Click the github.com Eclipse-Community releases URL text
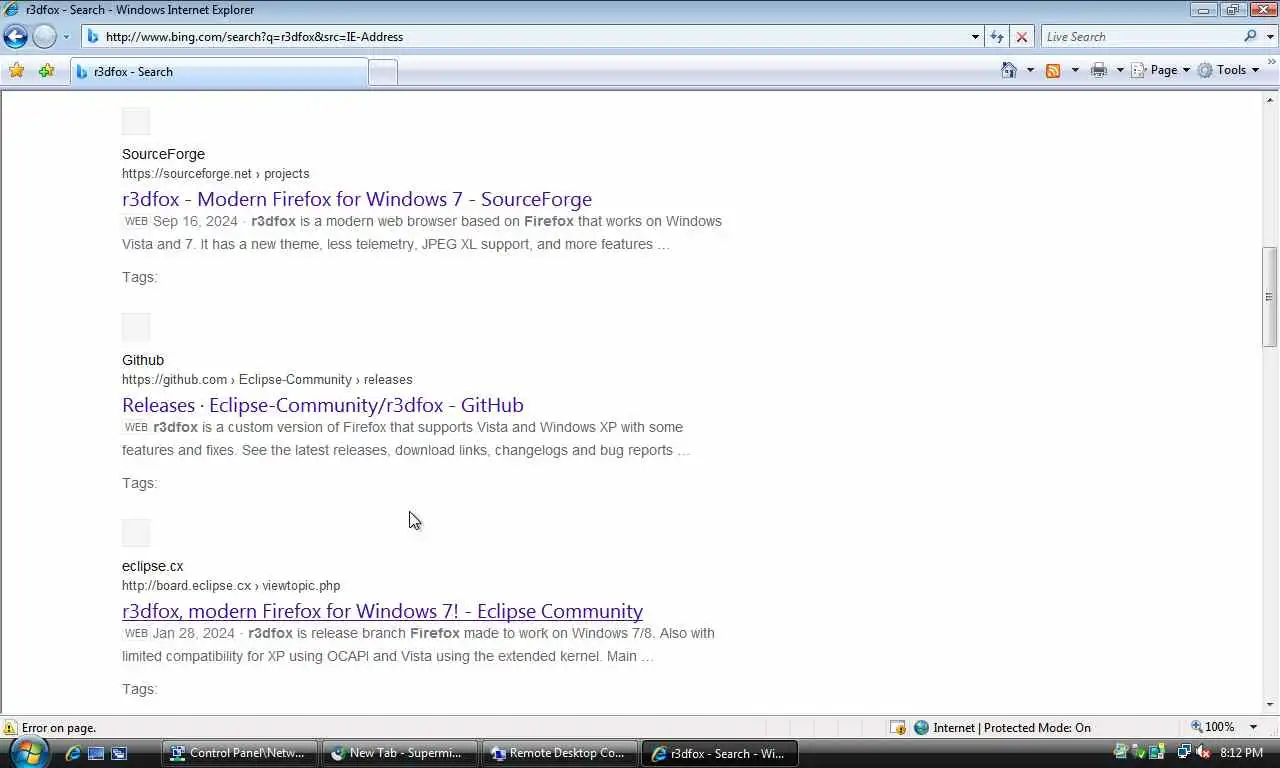Image resolution: width=1280 pixels, height=768 pixels. 267,379
